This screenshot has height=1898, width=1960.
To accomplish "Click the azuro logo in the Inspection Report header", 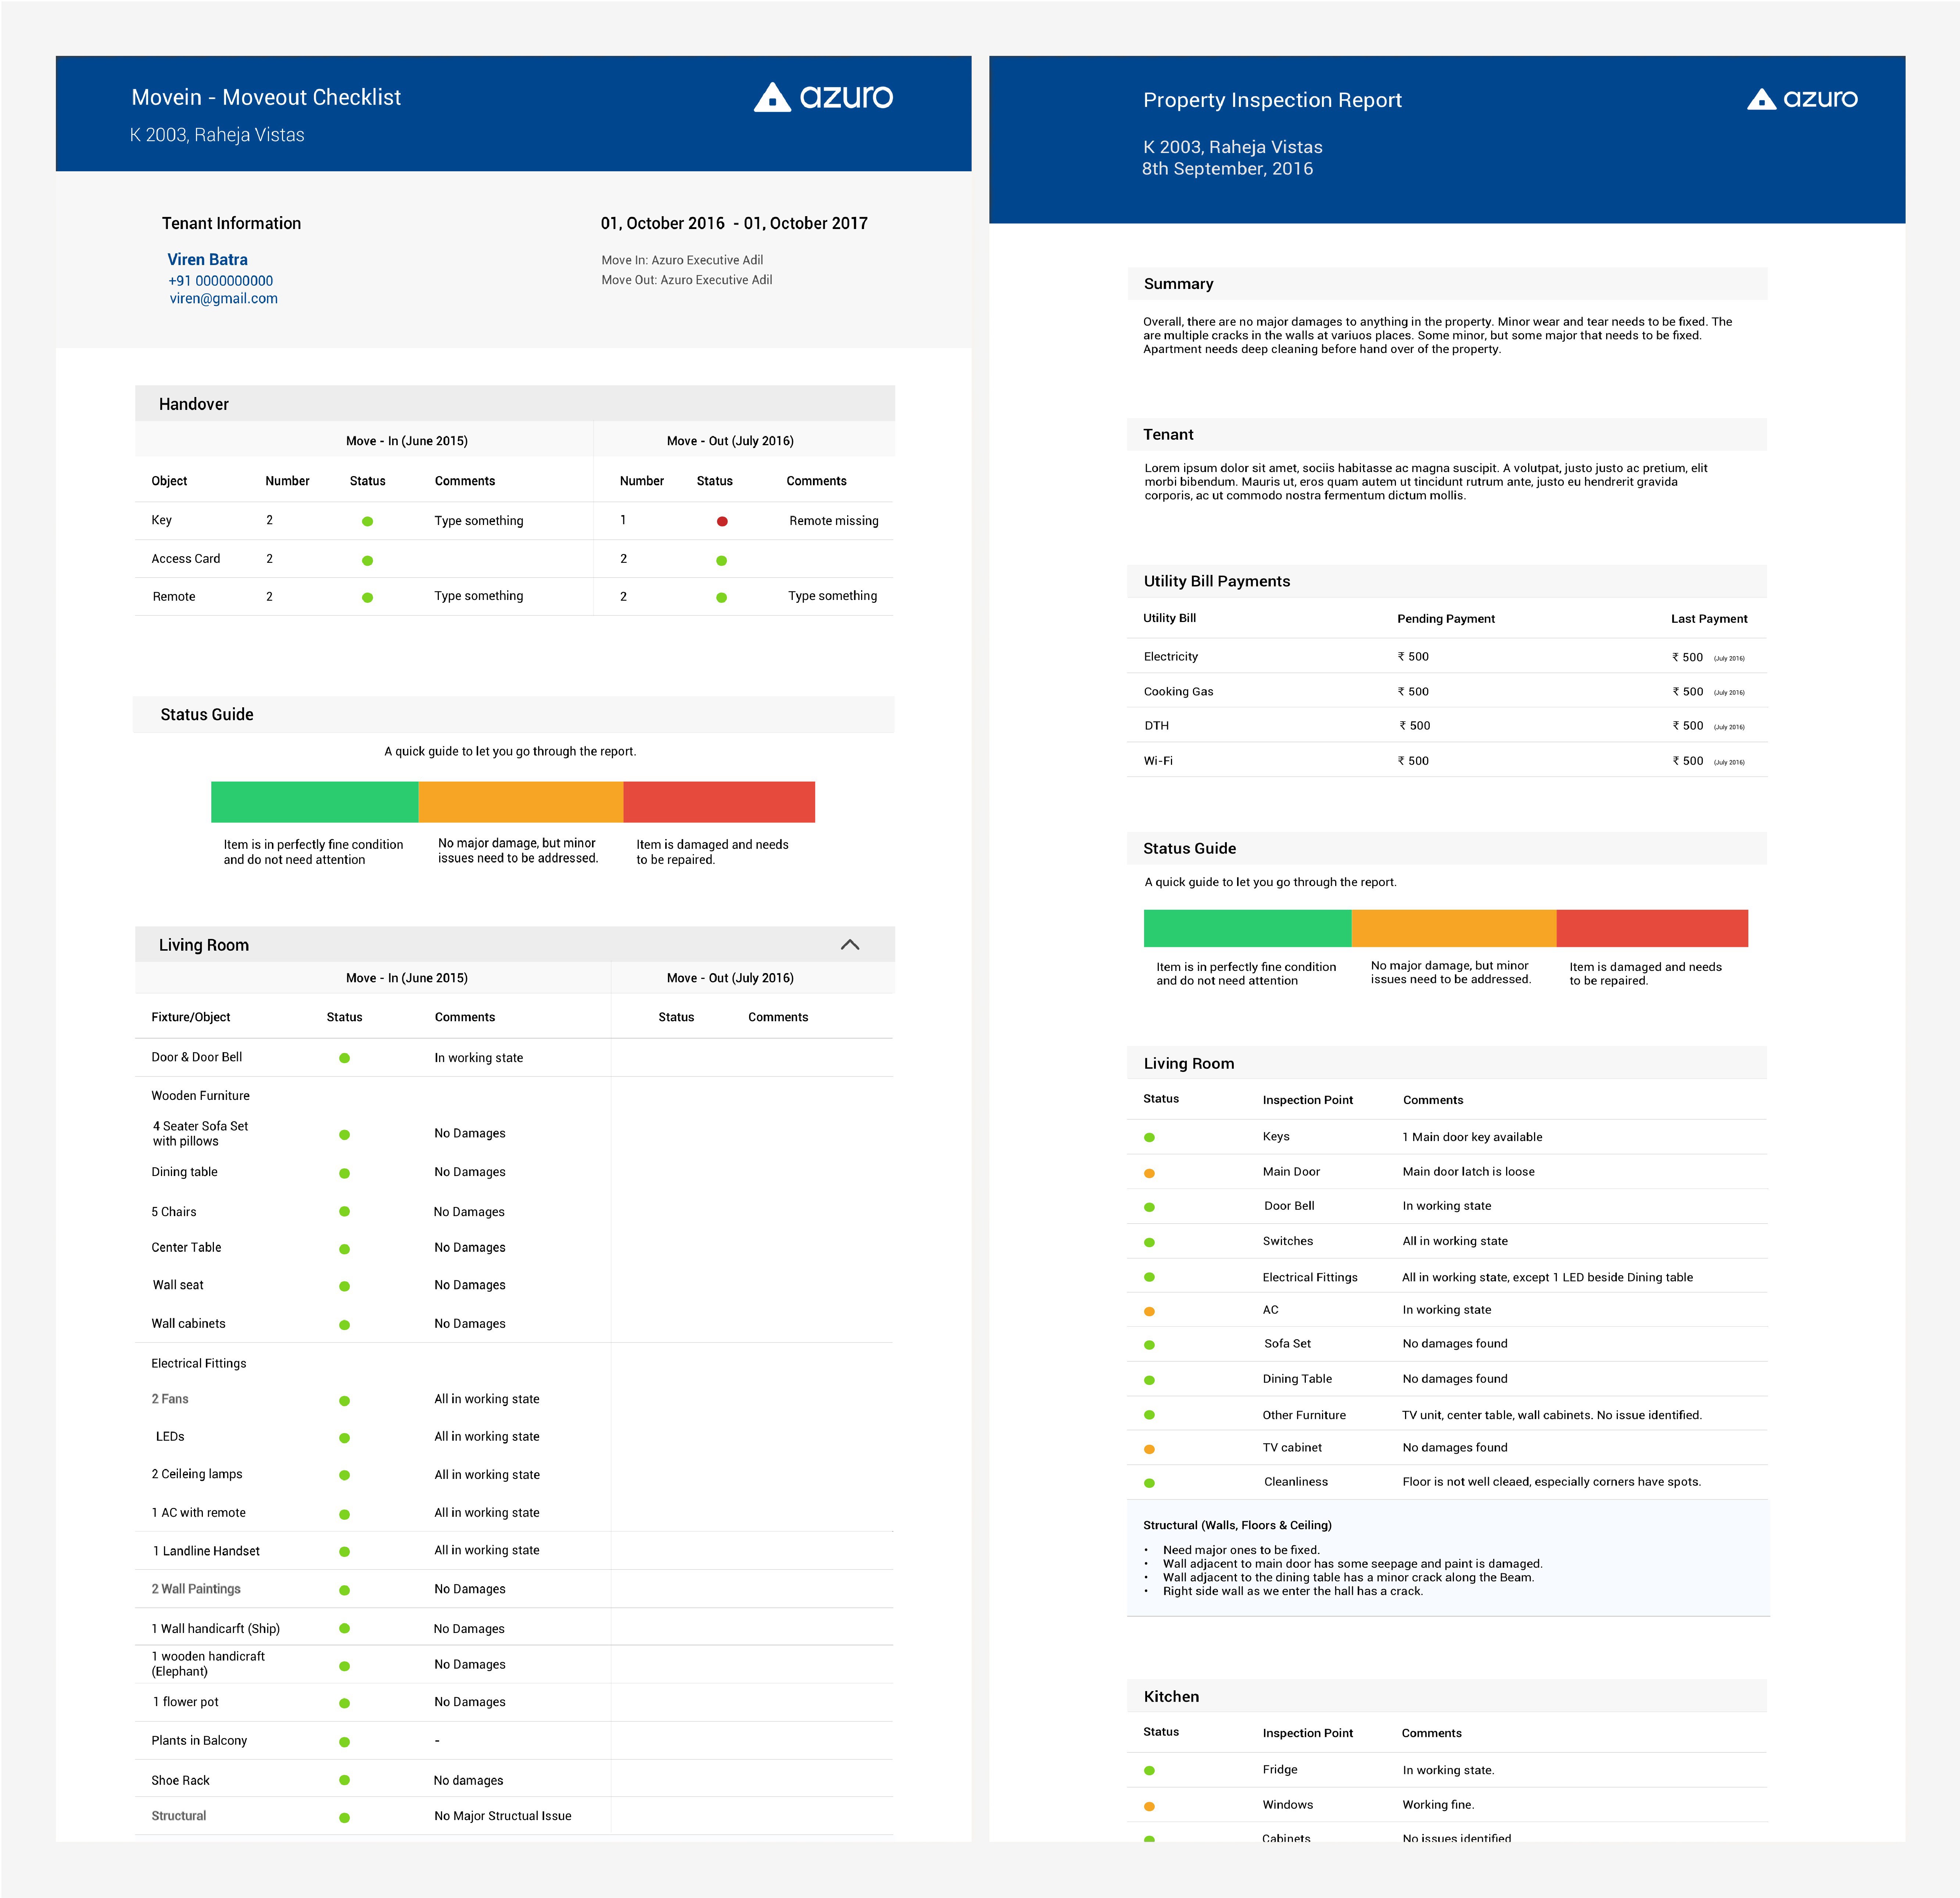I will coord(1802,99).
